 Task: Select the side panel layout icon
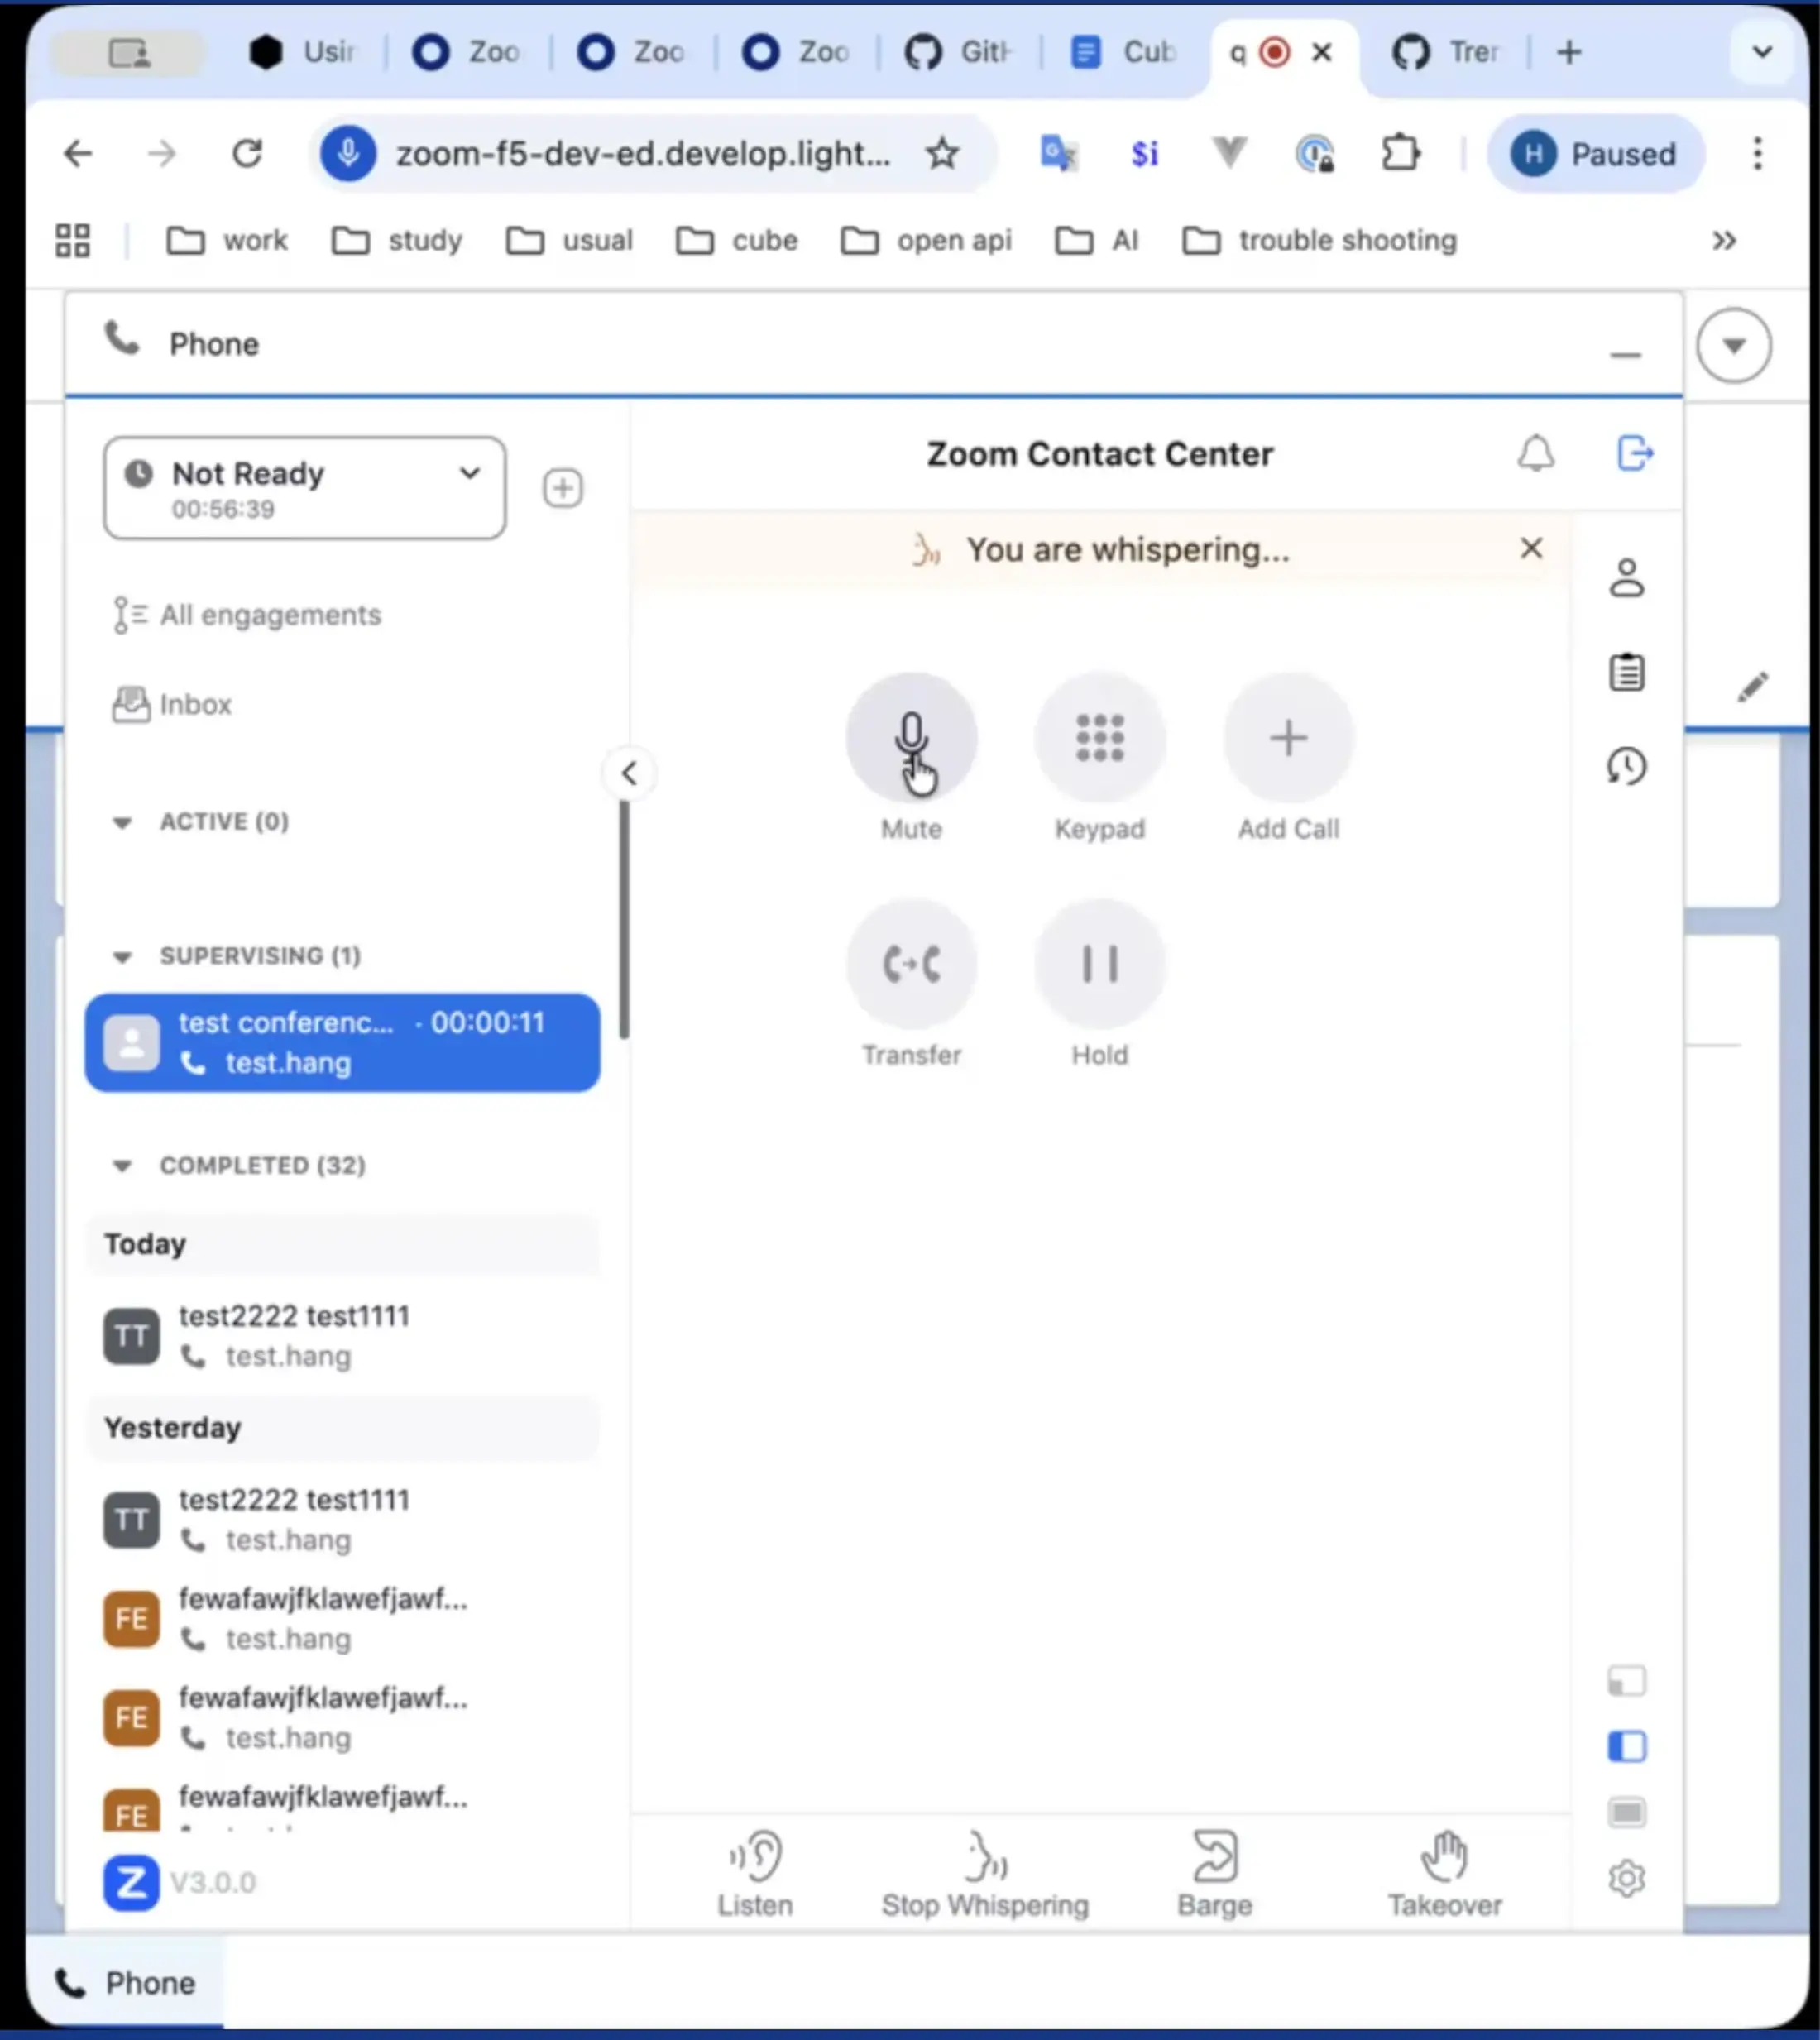tap(1627, 1746)
